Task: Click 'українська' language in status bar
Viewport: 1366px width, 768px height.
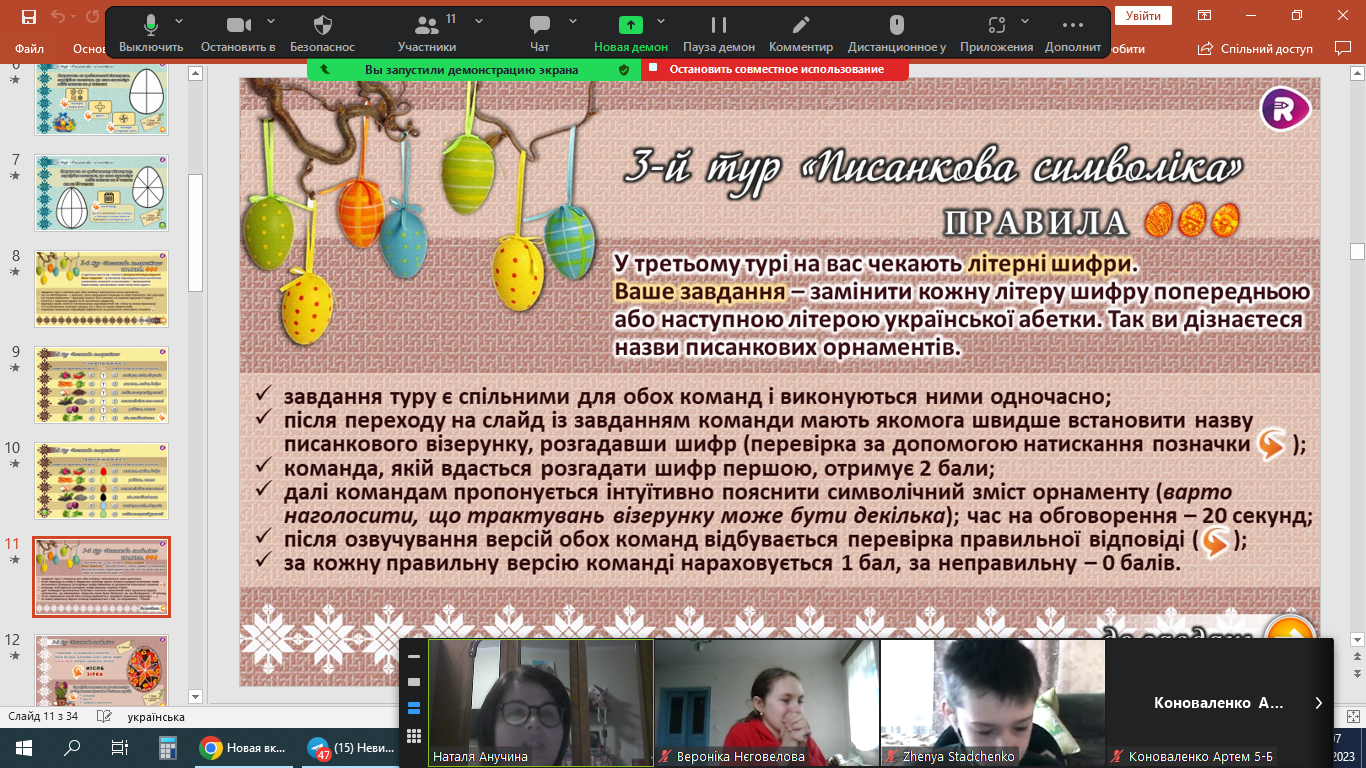Action: 156,717
